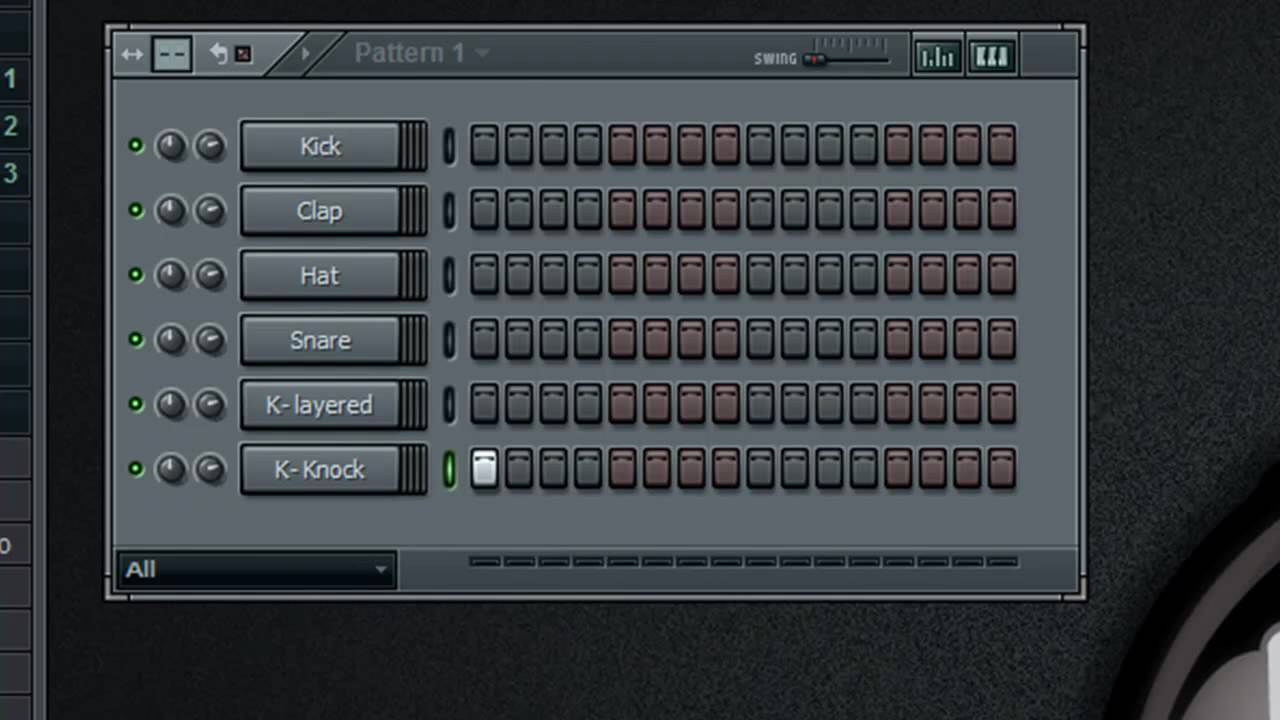Activate the ninth step of Clap
Screen dimensions: 1280x720
(x=760, y=211)
